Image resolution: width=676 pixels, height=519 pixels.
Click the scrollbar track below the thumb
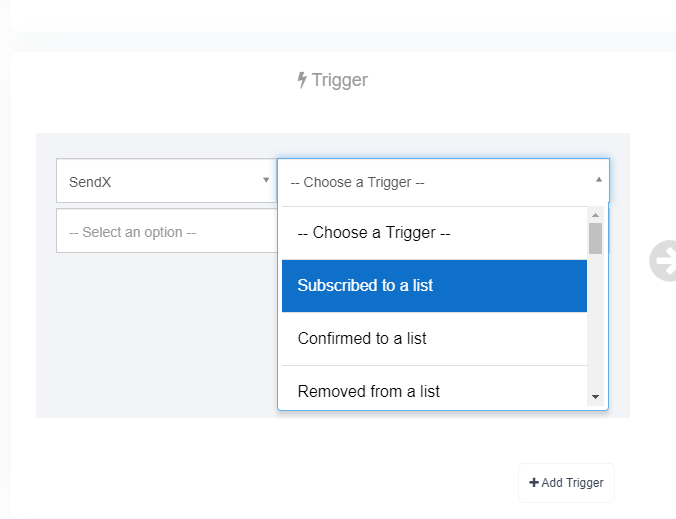pyautogui.click(x=595, y=321)
